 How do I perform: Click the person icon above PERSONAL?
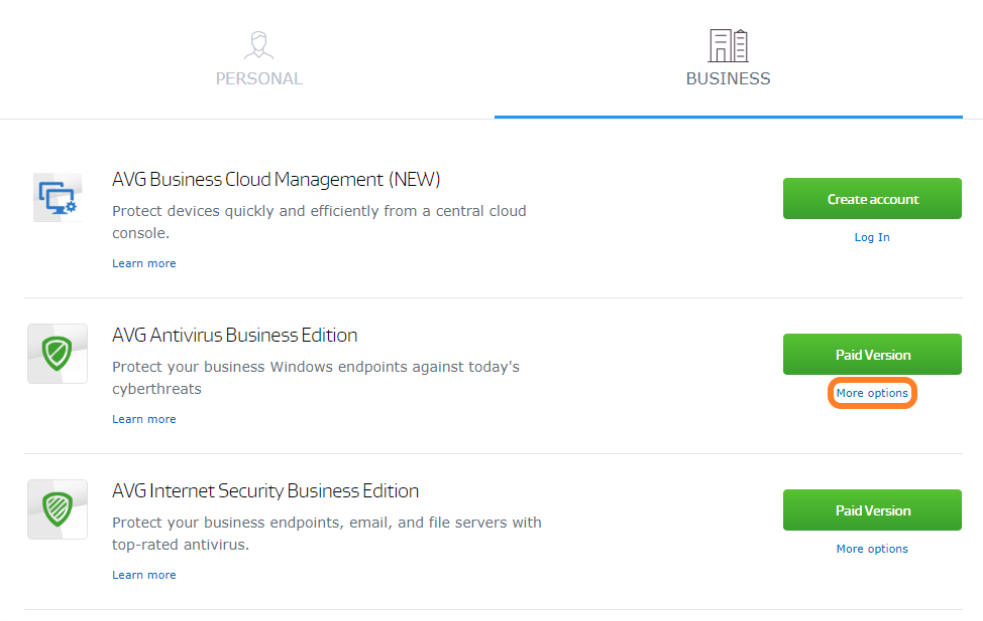pyautogui.click(x=259, y=45)
